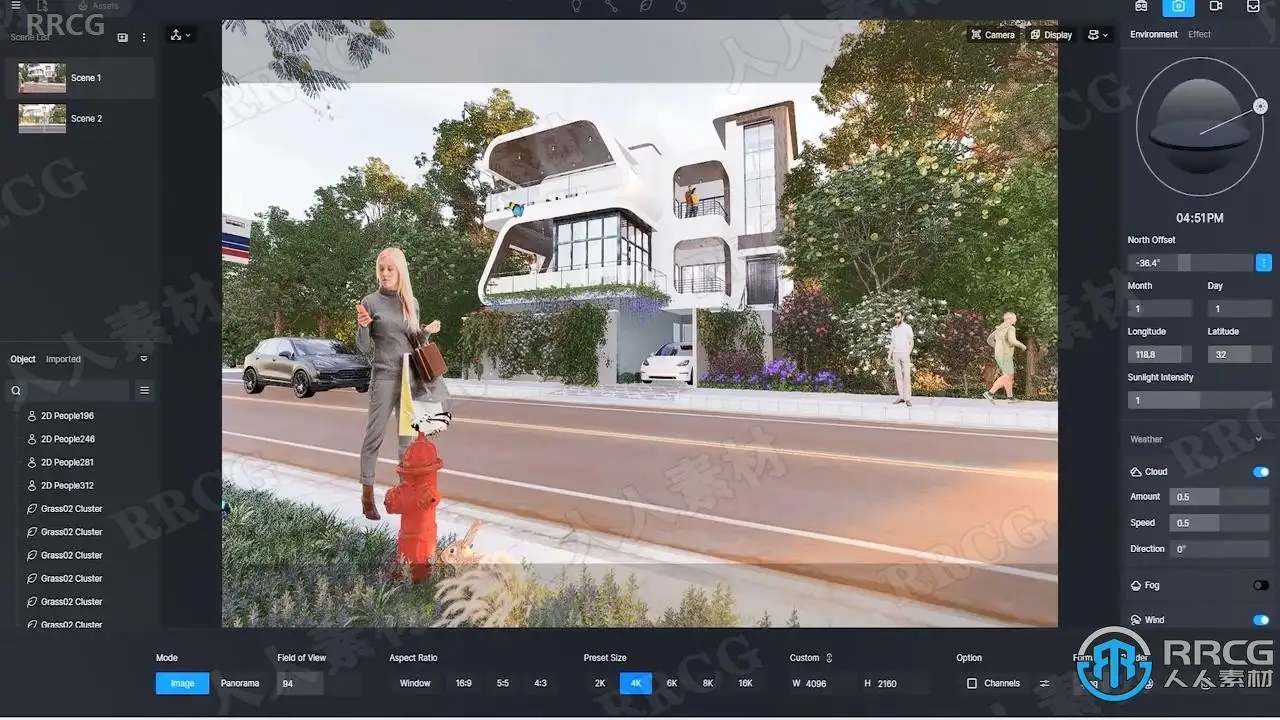The image size is (1280, 720).
Task: Click the Camera button in viewport
Action: point(993,35)
